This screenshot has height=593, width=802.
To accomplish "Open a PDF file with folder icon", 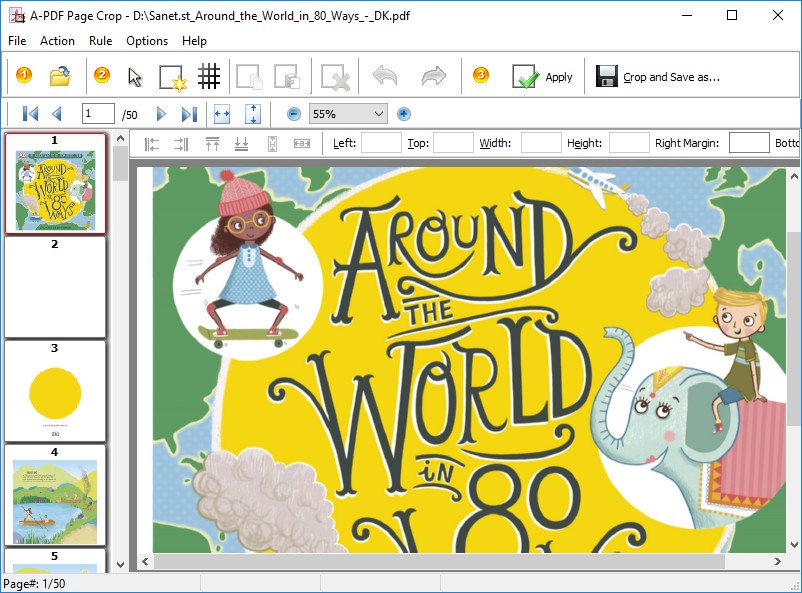I will pos(60,76).
